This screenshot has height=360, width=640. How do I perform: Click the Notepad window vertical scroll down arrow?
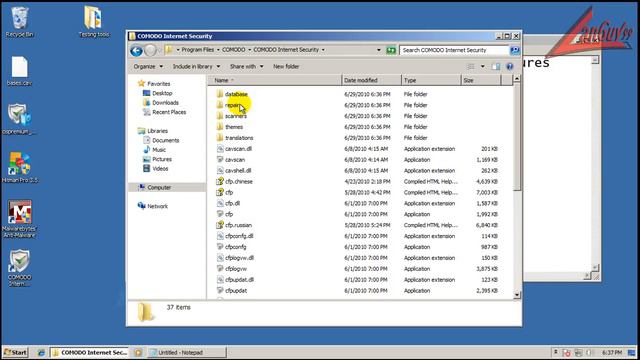595,268
